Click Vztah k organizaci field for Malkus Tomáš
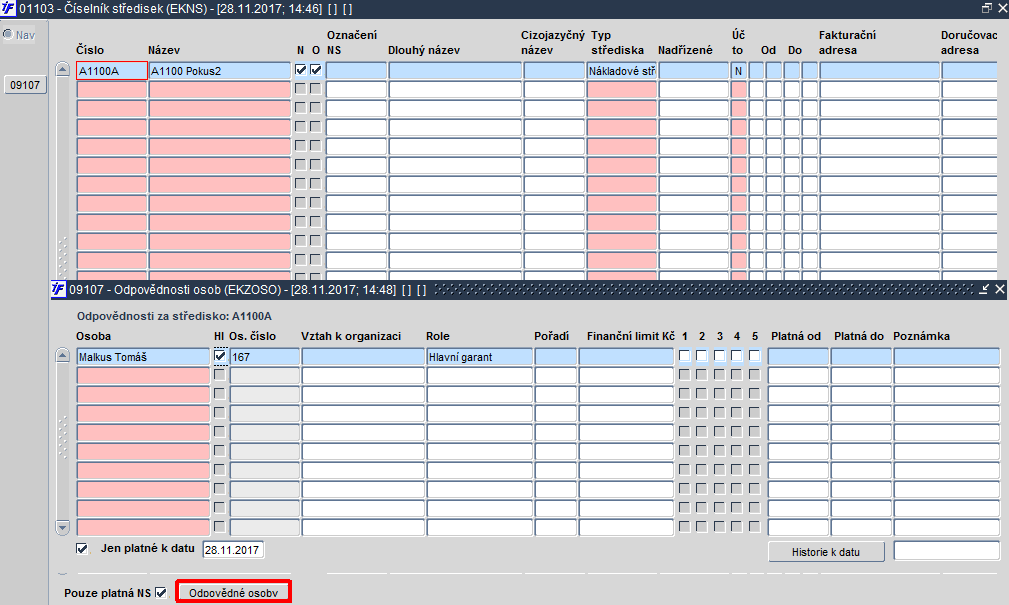The width and height of the screenshot is (1009, 605). (363, 357)
